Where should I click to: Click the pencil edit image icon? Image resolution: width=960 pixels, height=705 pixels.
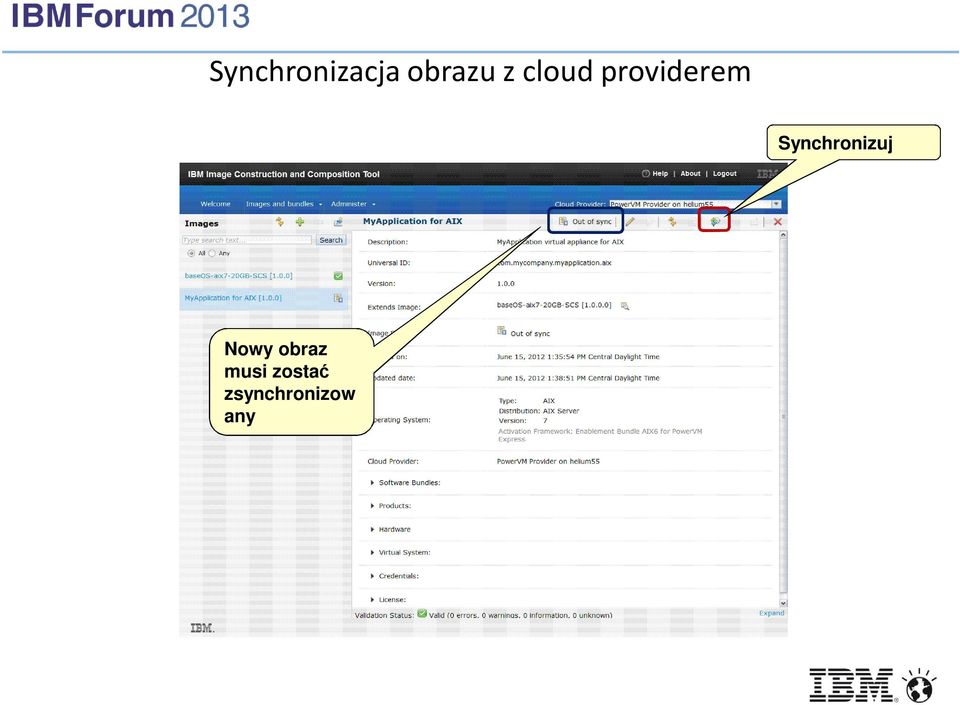[x=631, y=222]
